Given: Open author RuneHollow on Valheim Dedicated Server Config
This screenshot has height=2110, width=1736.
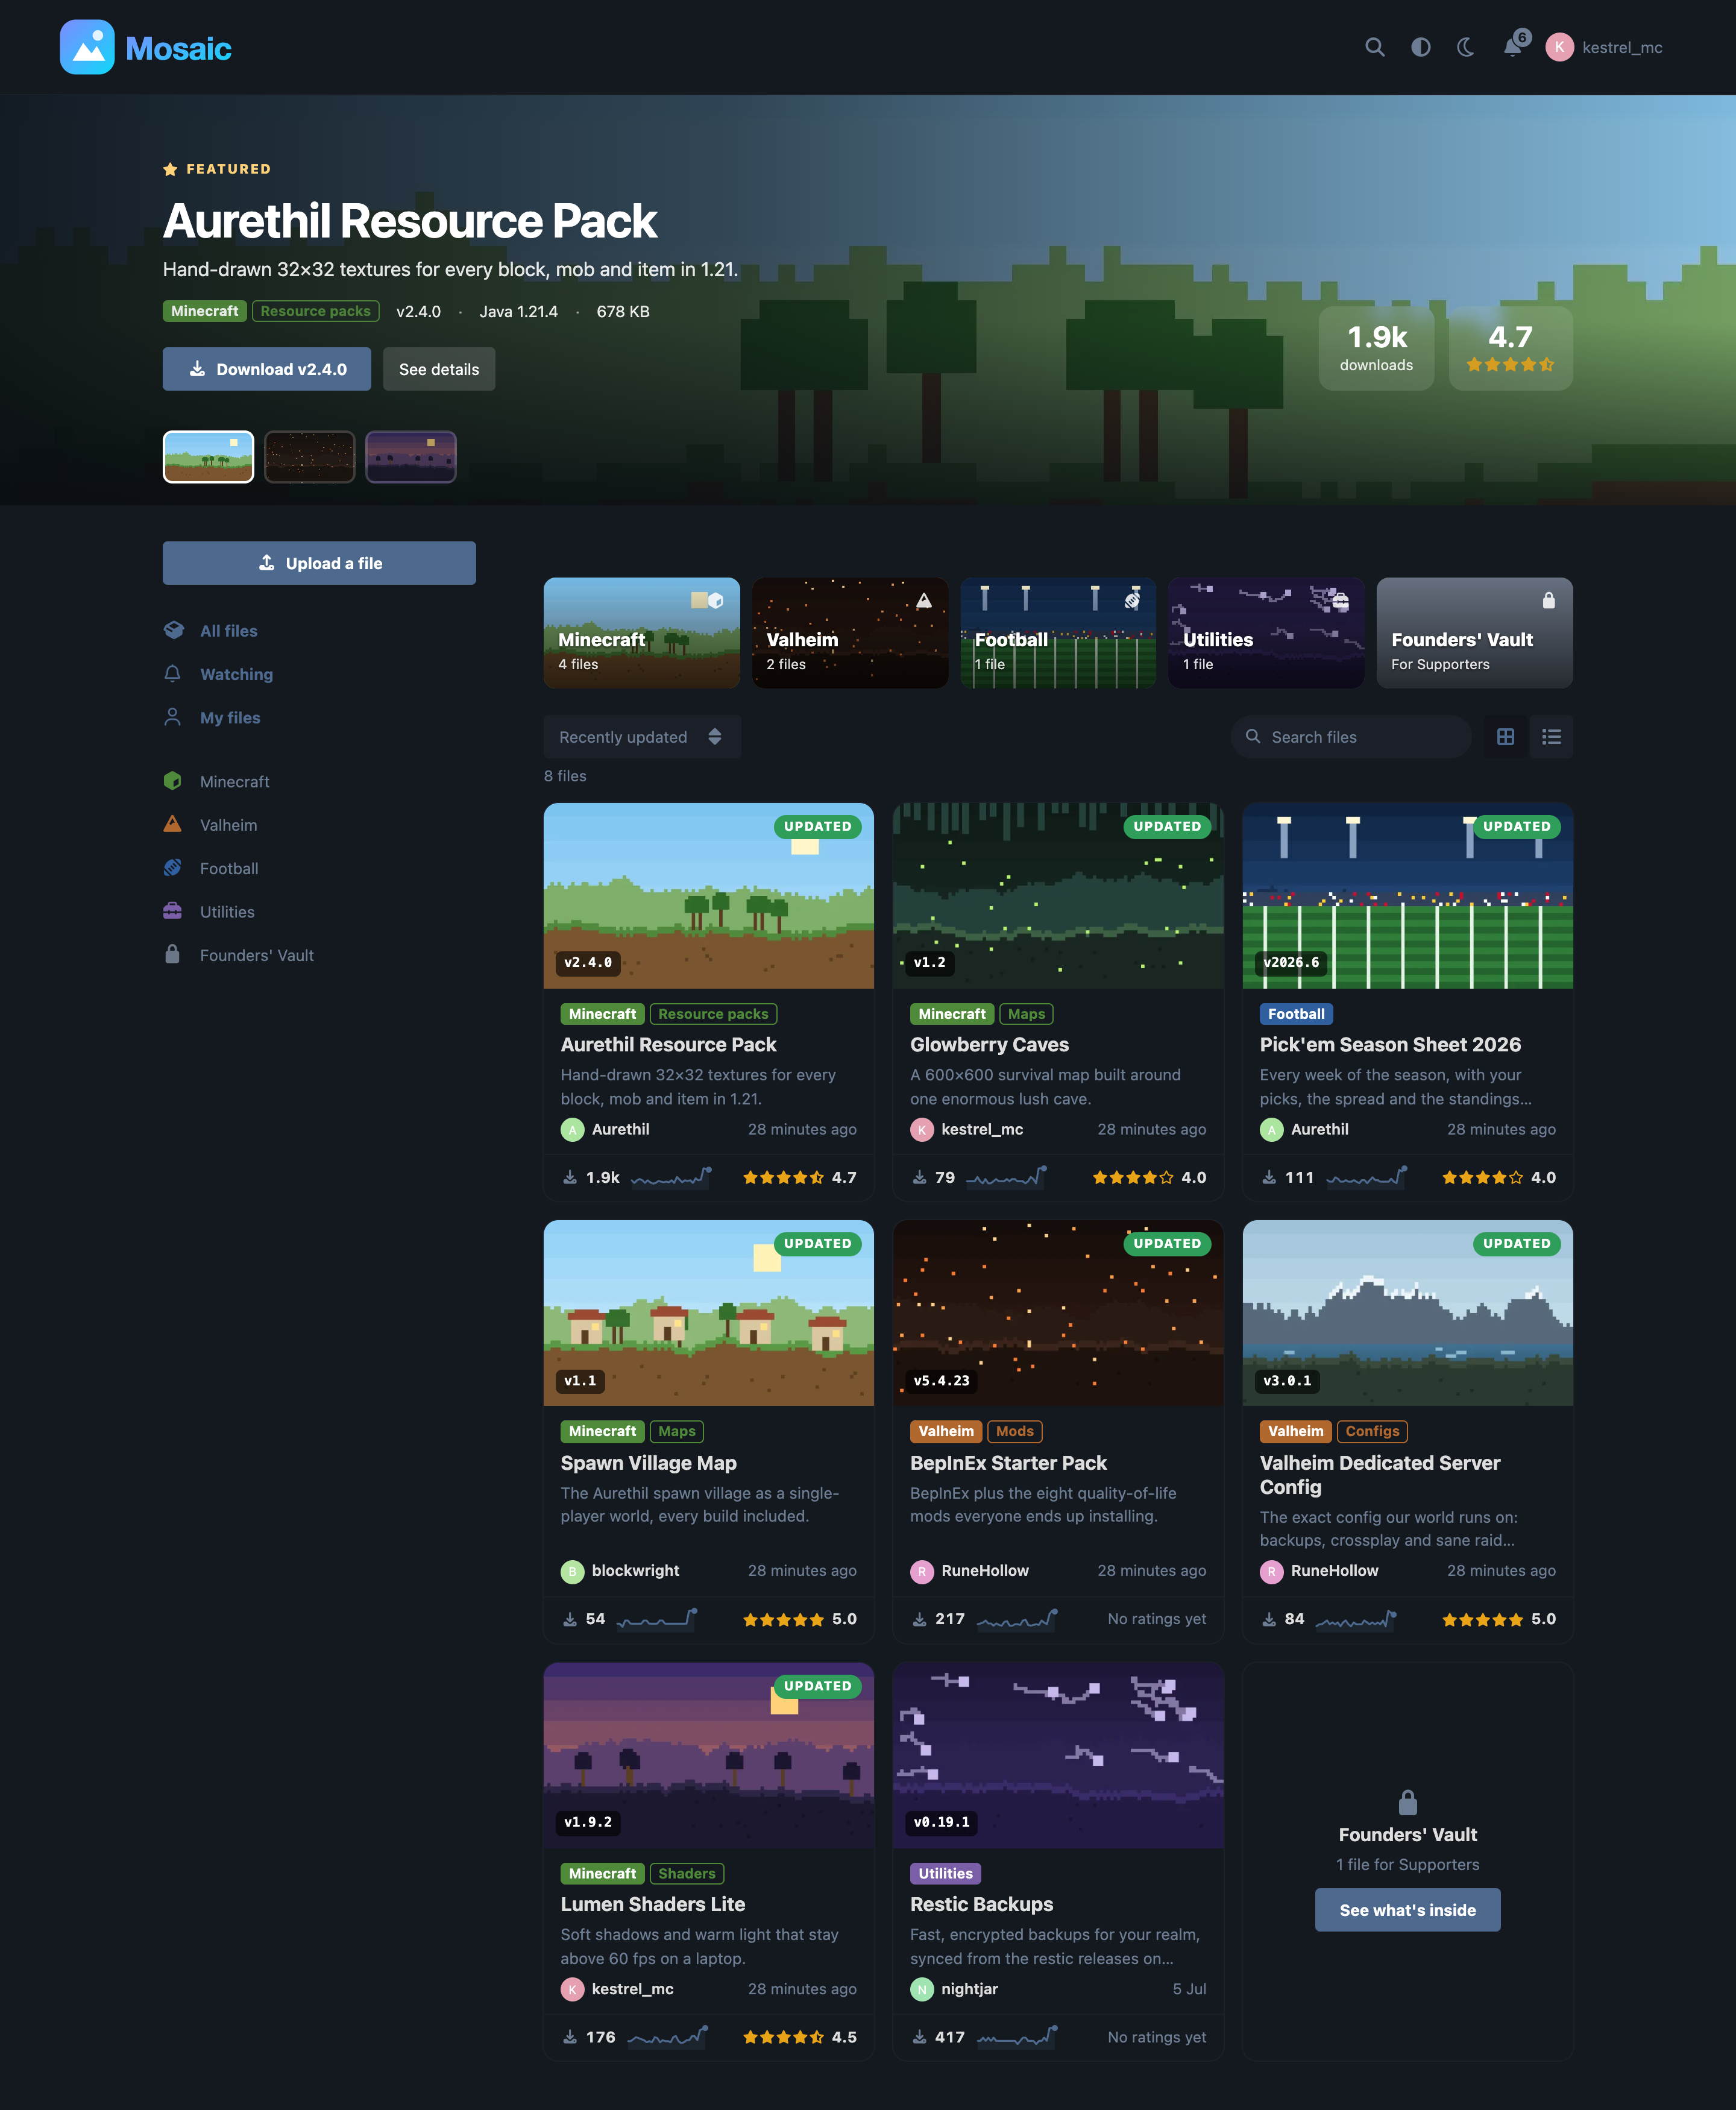Looking at the screenshot, I should pos(1334,1571).
